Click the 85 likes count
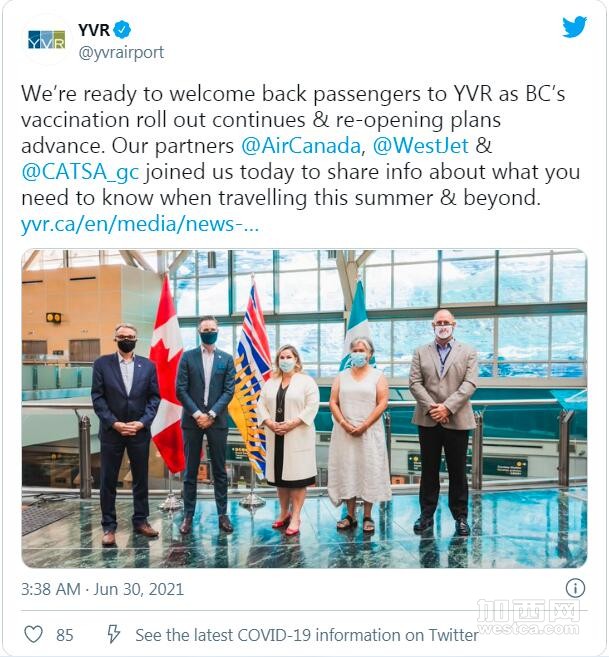Screen dimensions: 609x657 point(65,635)
